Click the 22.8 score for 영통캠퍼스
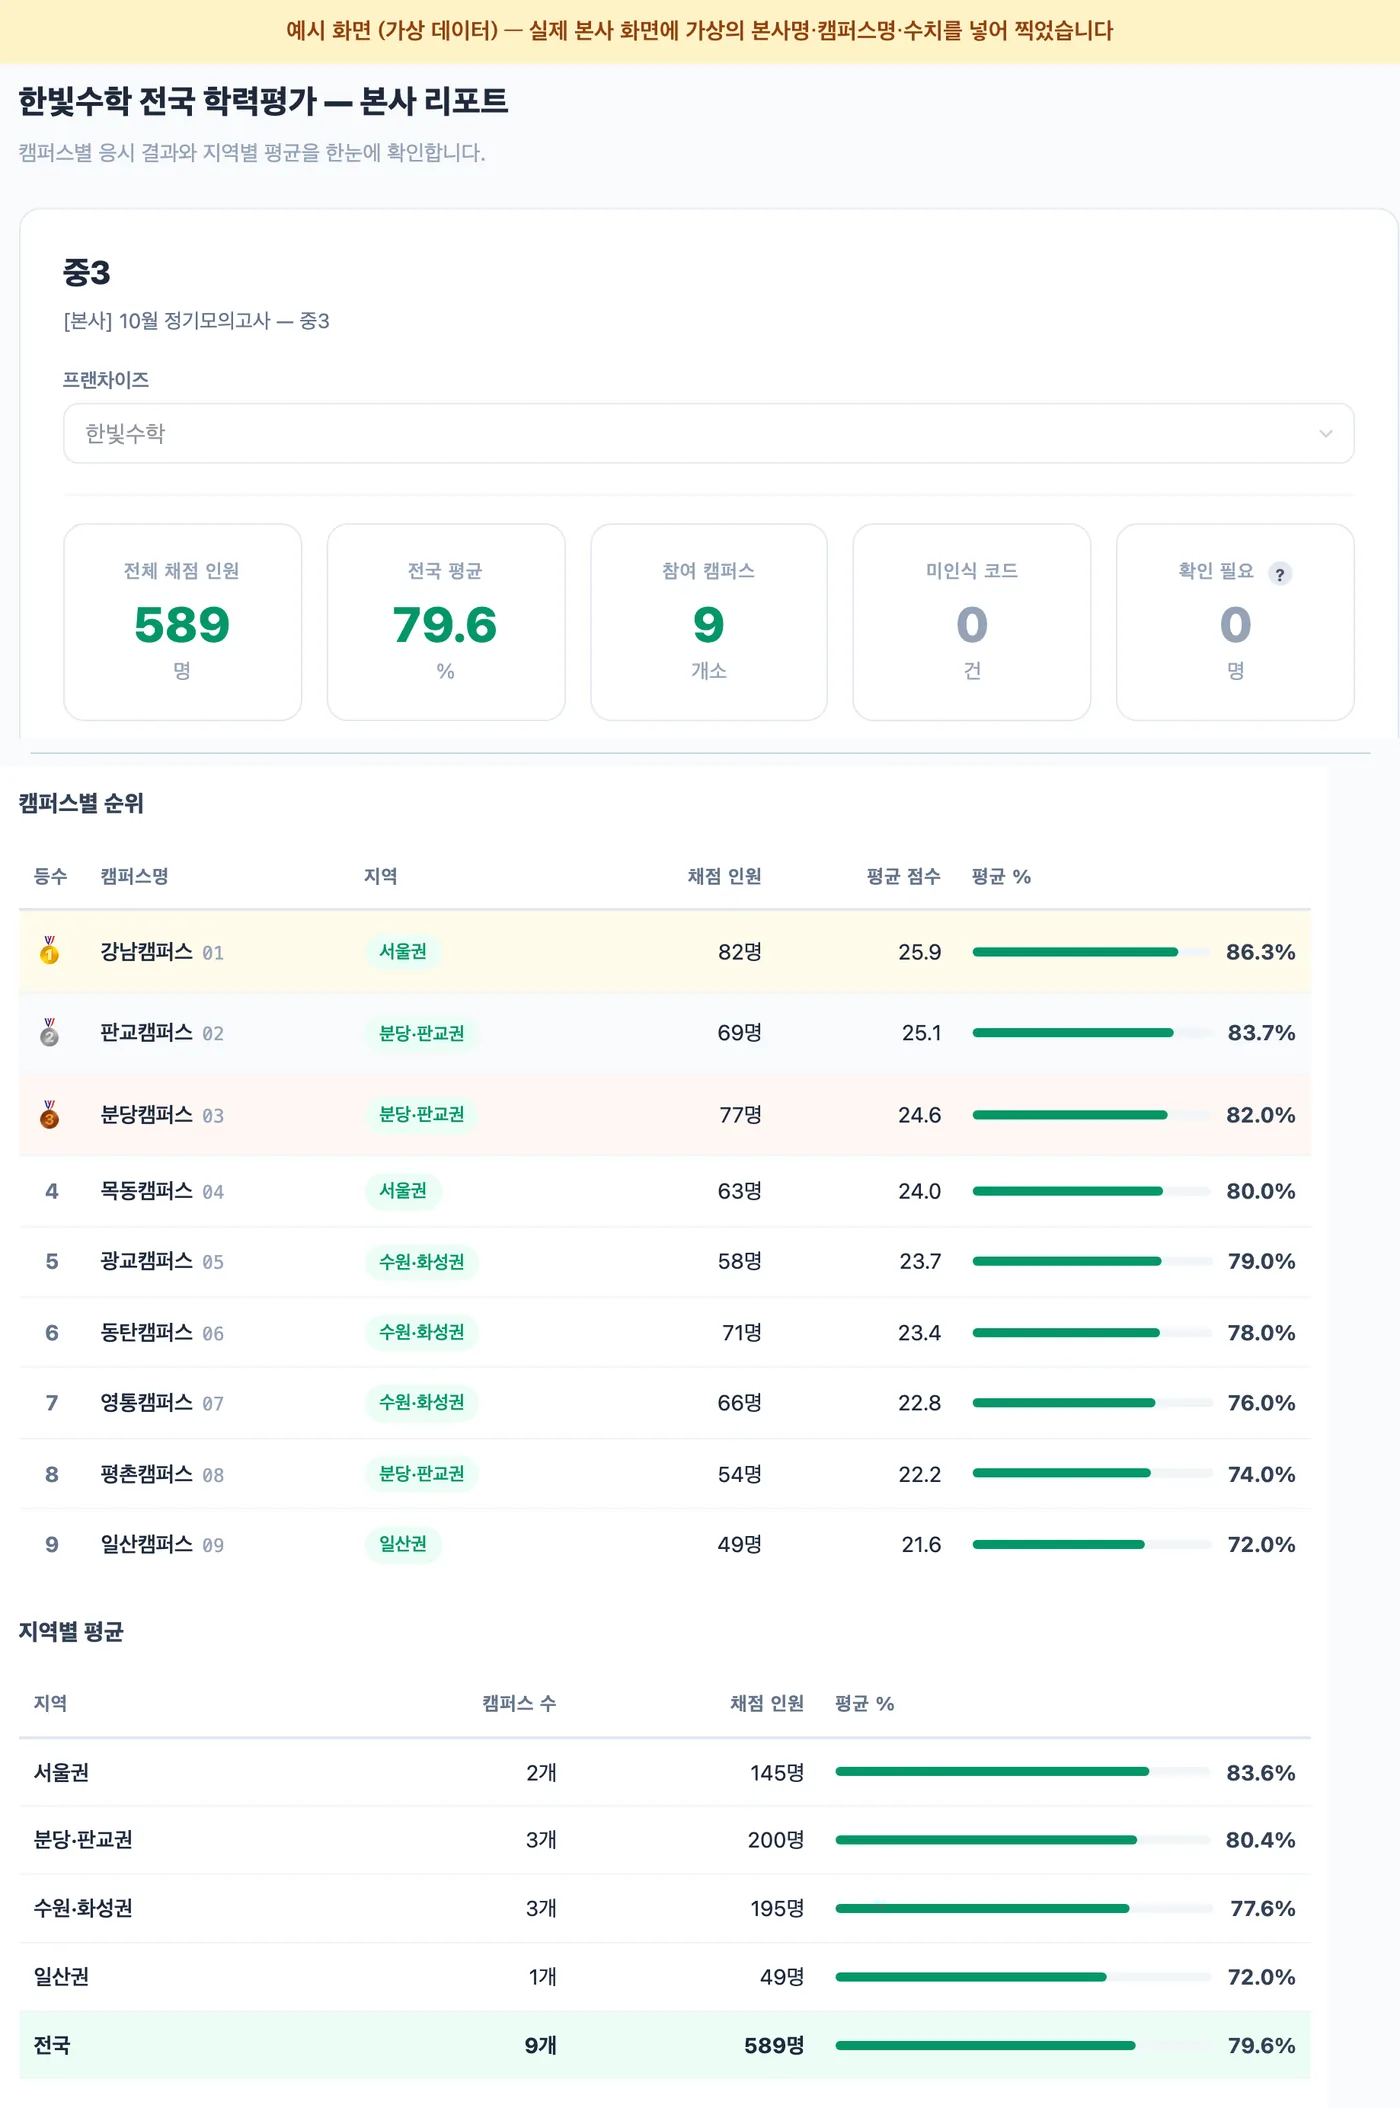This screenshot has height=2108, width=1400. click(919, 1402)
